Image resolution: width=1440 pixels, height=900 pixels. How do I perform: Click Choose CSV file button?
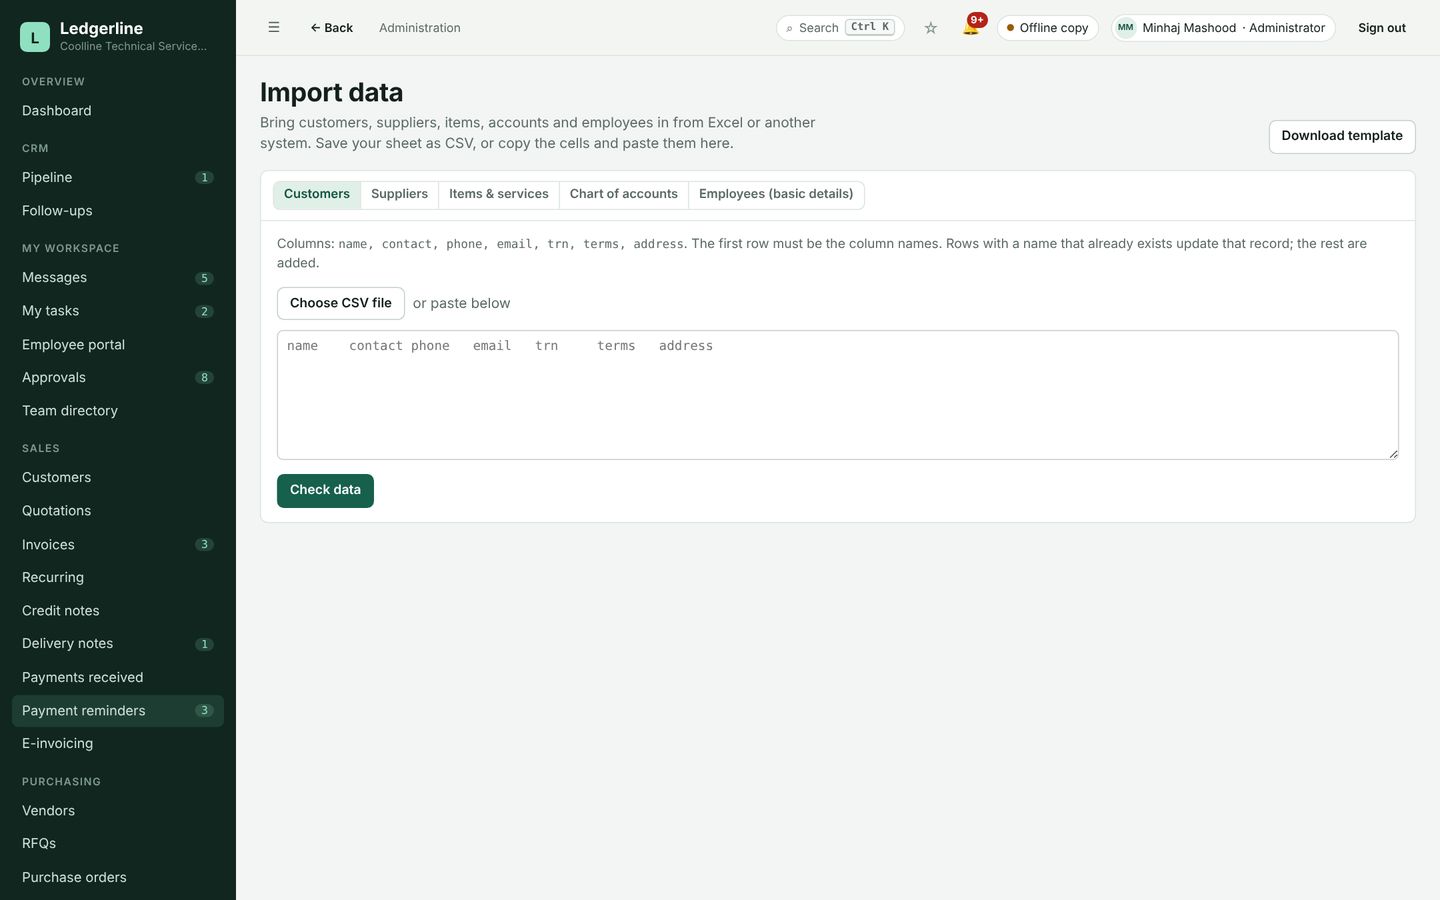click(341, 303)
